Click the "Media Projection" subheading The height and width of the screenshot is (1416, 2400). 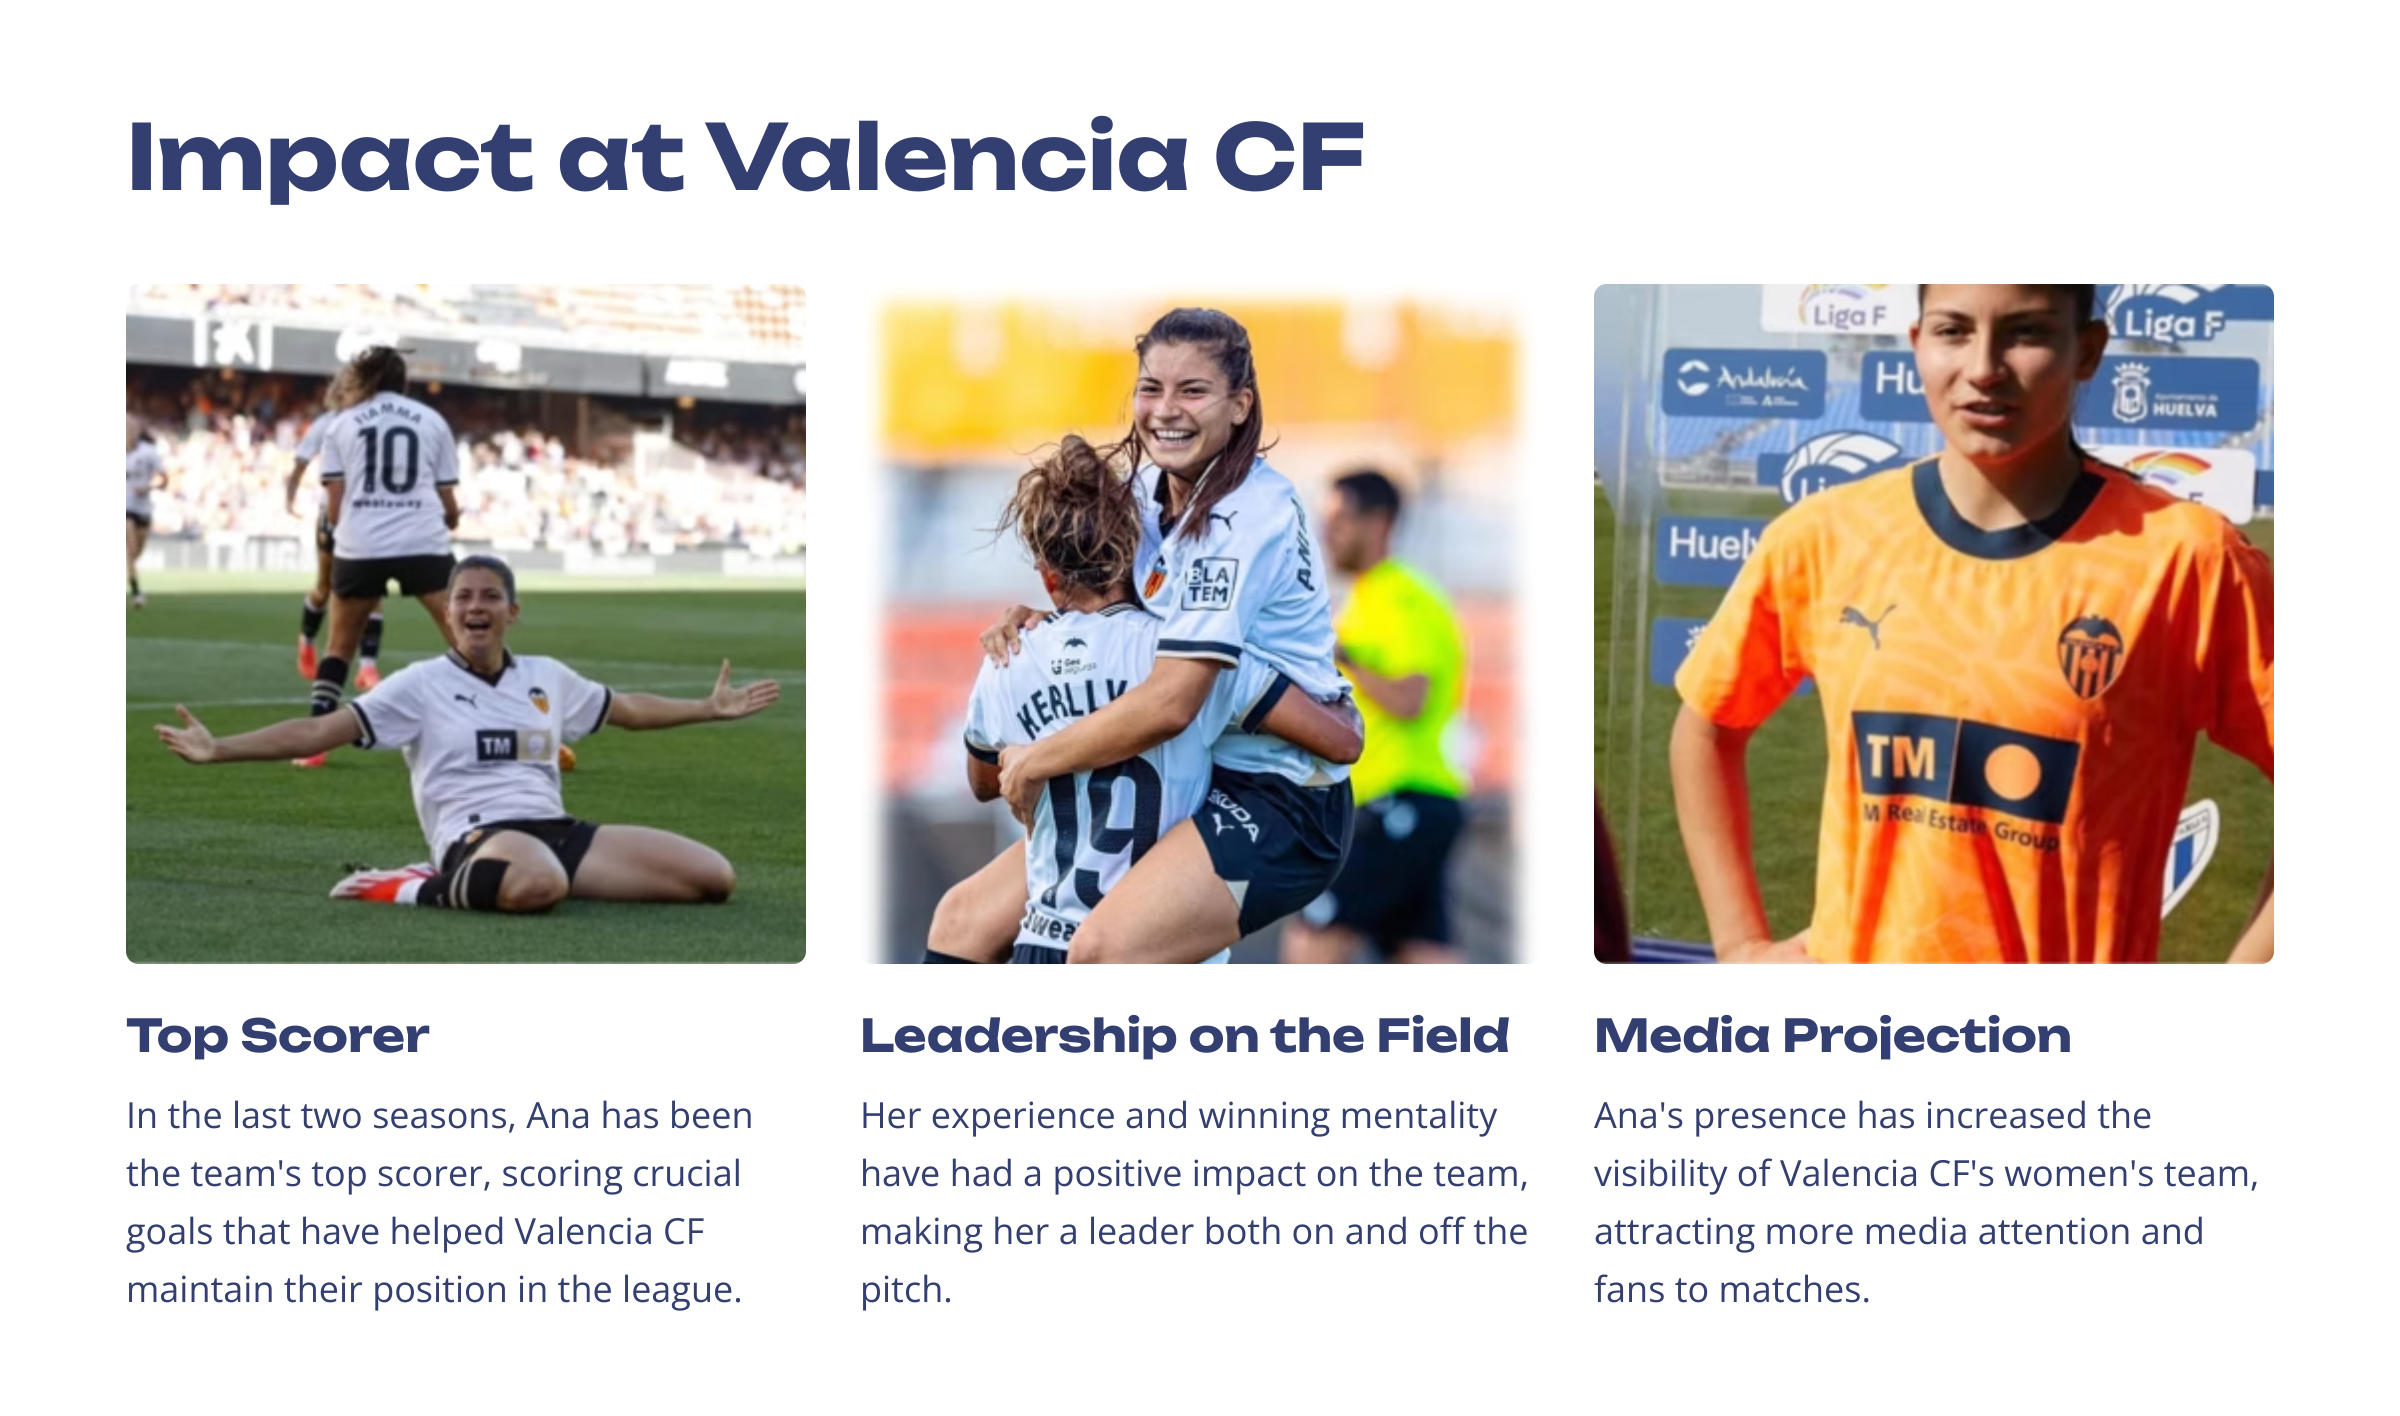tap(1832, 1035)
